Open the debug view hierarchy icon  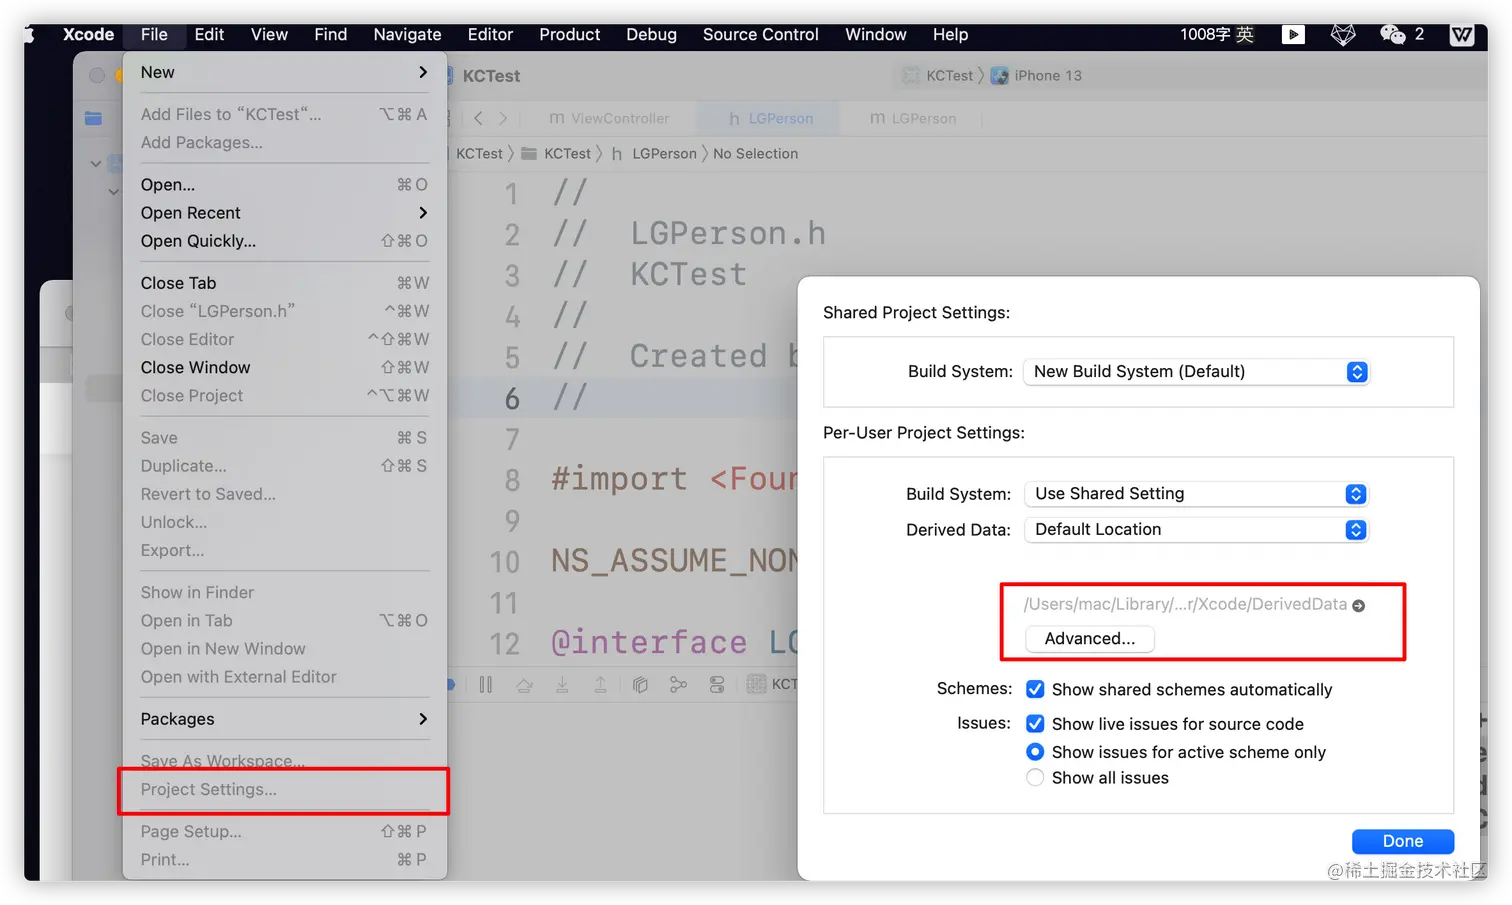click(x=640, y=685)
